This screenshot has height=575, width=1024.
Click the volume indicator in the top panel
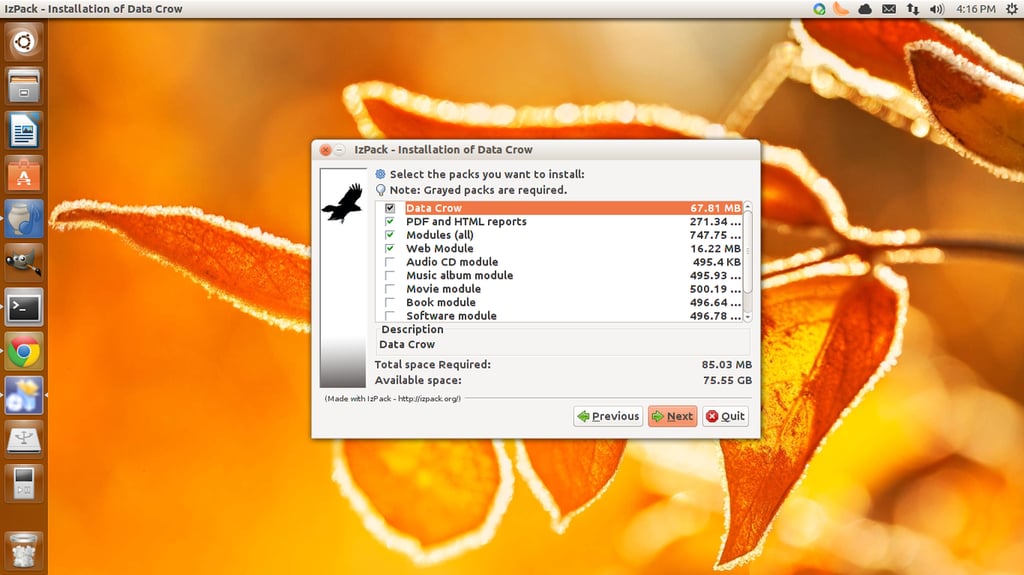(936, 9)
